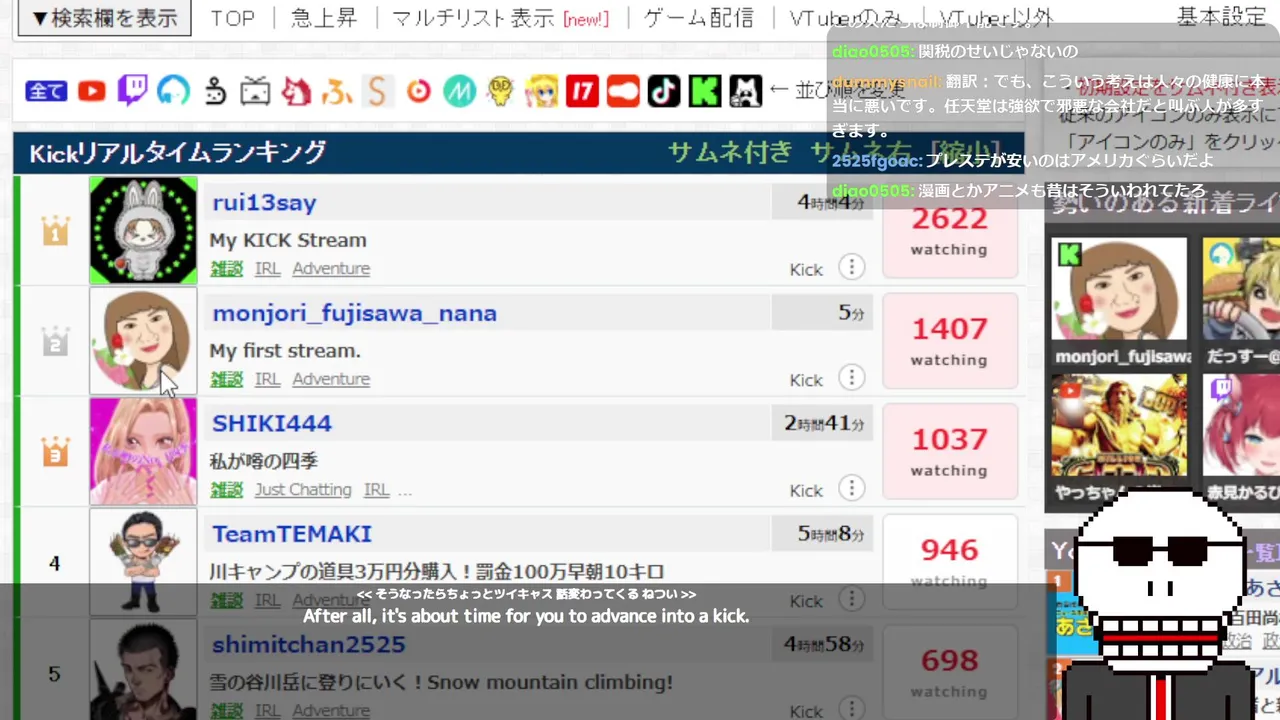This screenshot has height=720, width=1280.
Task: Open the 'My KICK Stream' title
Action: pos(288,240)
